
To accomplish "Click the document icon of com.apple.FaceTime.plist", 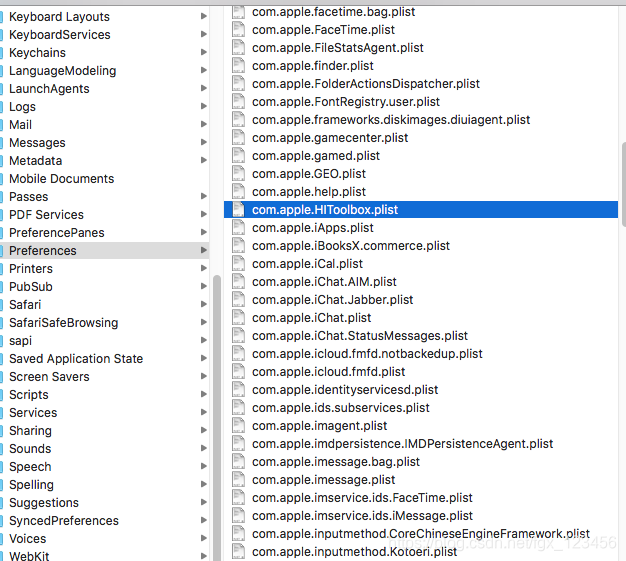I will coord(238,30).
